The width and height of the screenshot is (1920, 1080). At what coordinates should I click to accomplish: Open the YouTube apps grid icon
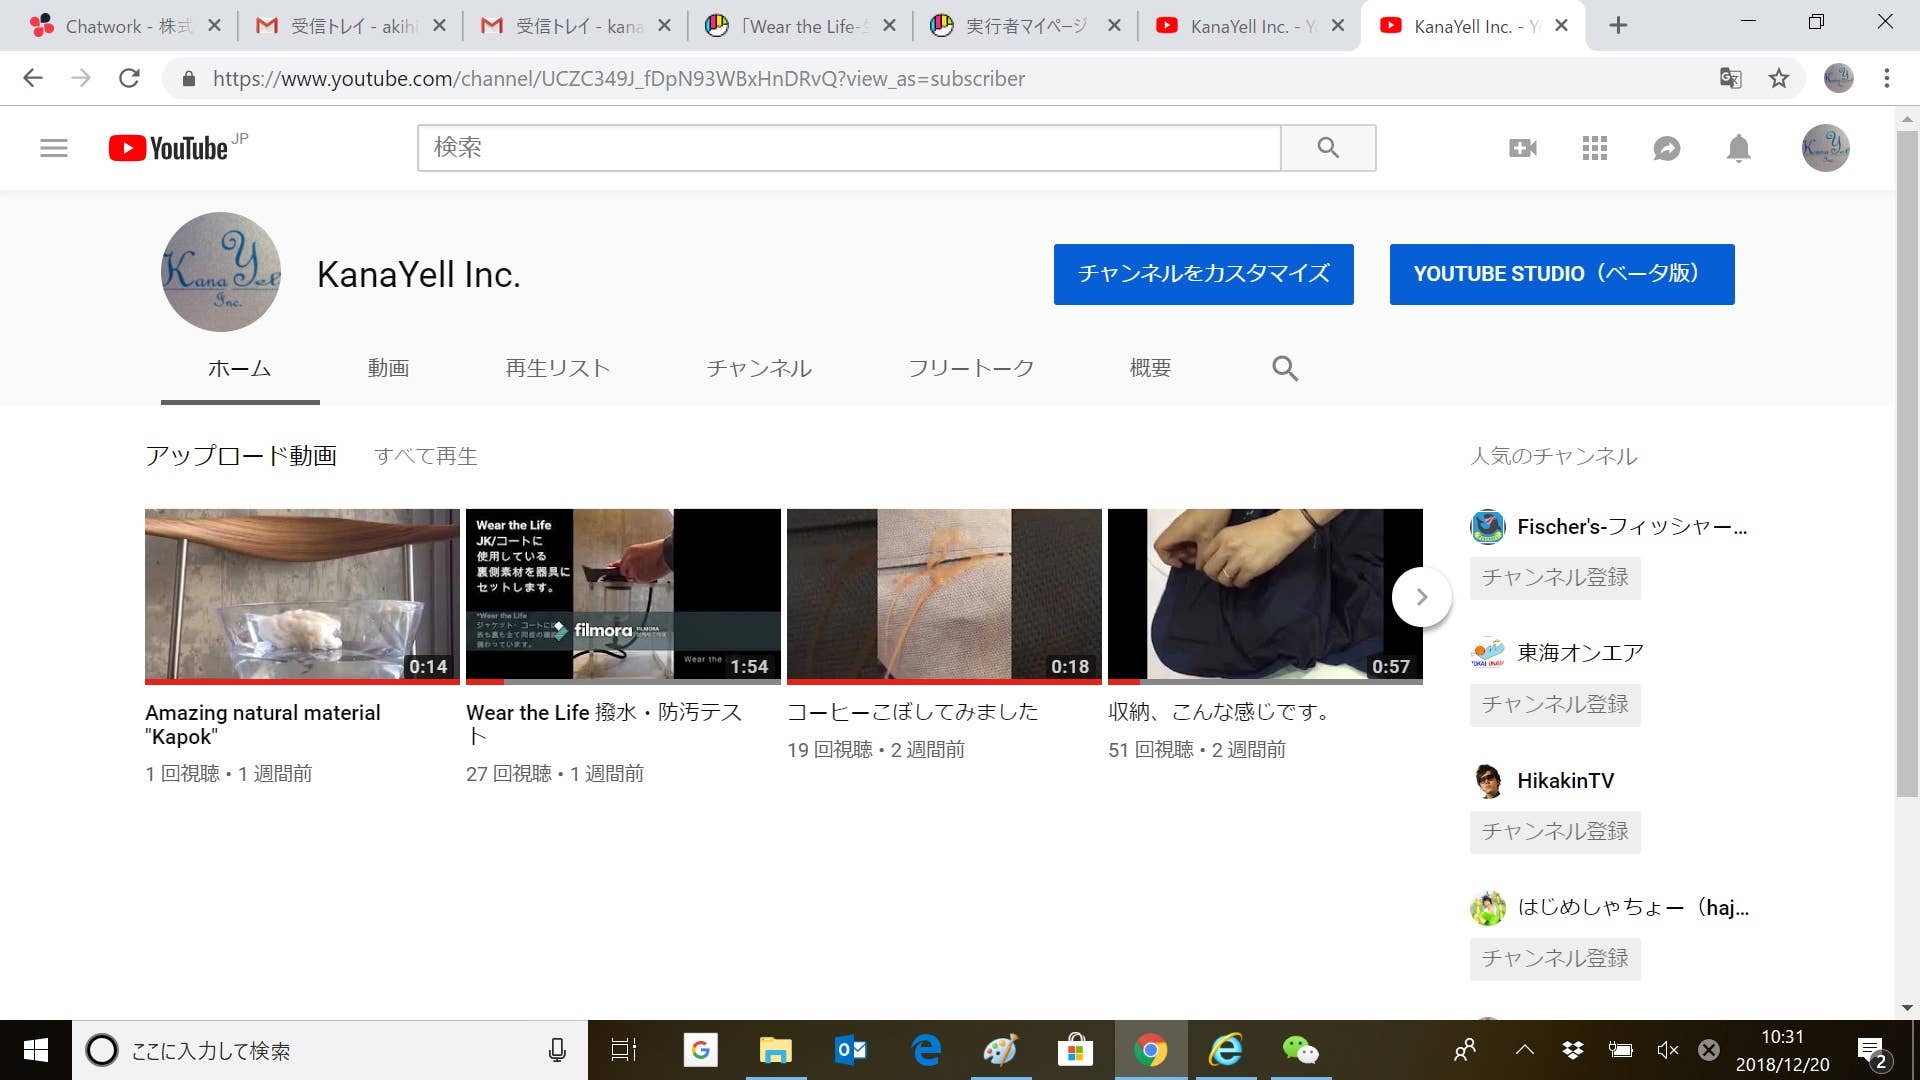pyautogui.click(x=1595, y=148)
